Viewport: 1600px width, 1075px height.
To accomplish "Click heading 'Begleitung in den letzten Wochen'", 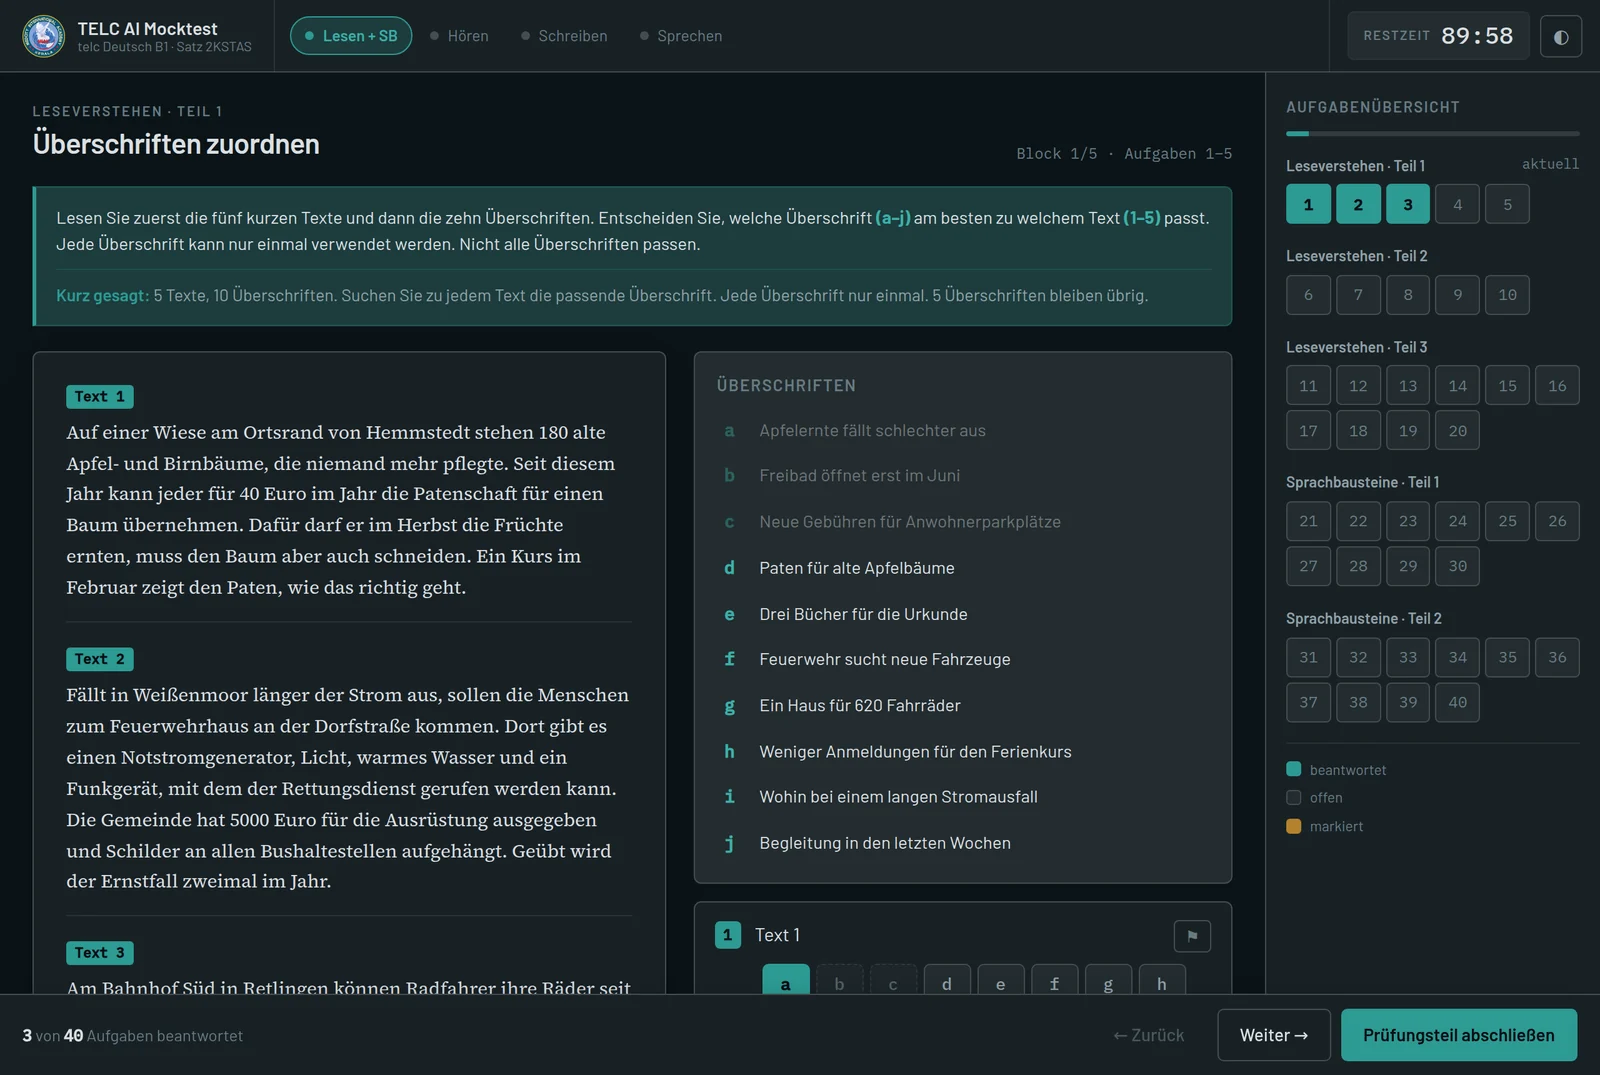I will point(885,843).
